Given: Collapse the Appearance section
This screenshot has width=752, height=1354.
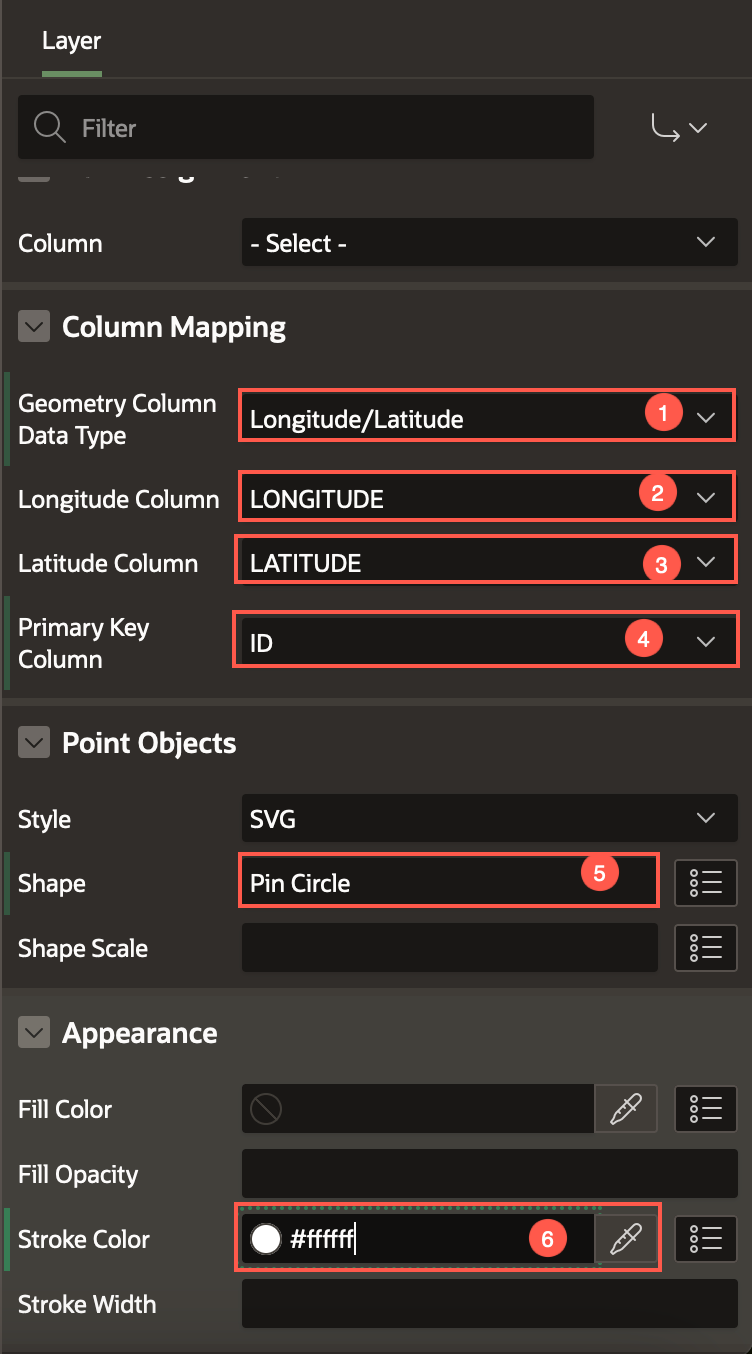Looking at the screenshot, I should click(x=34, y=1033).
